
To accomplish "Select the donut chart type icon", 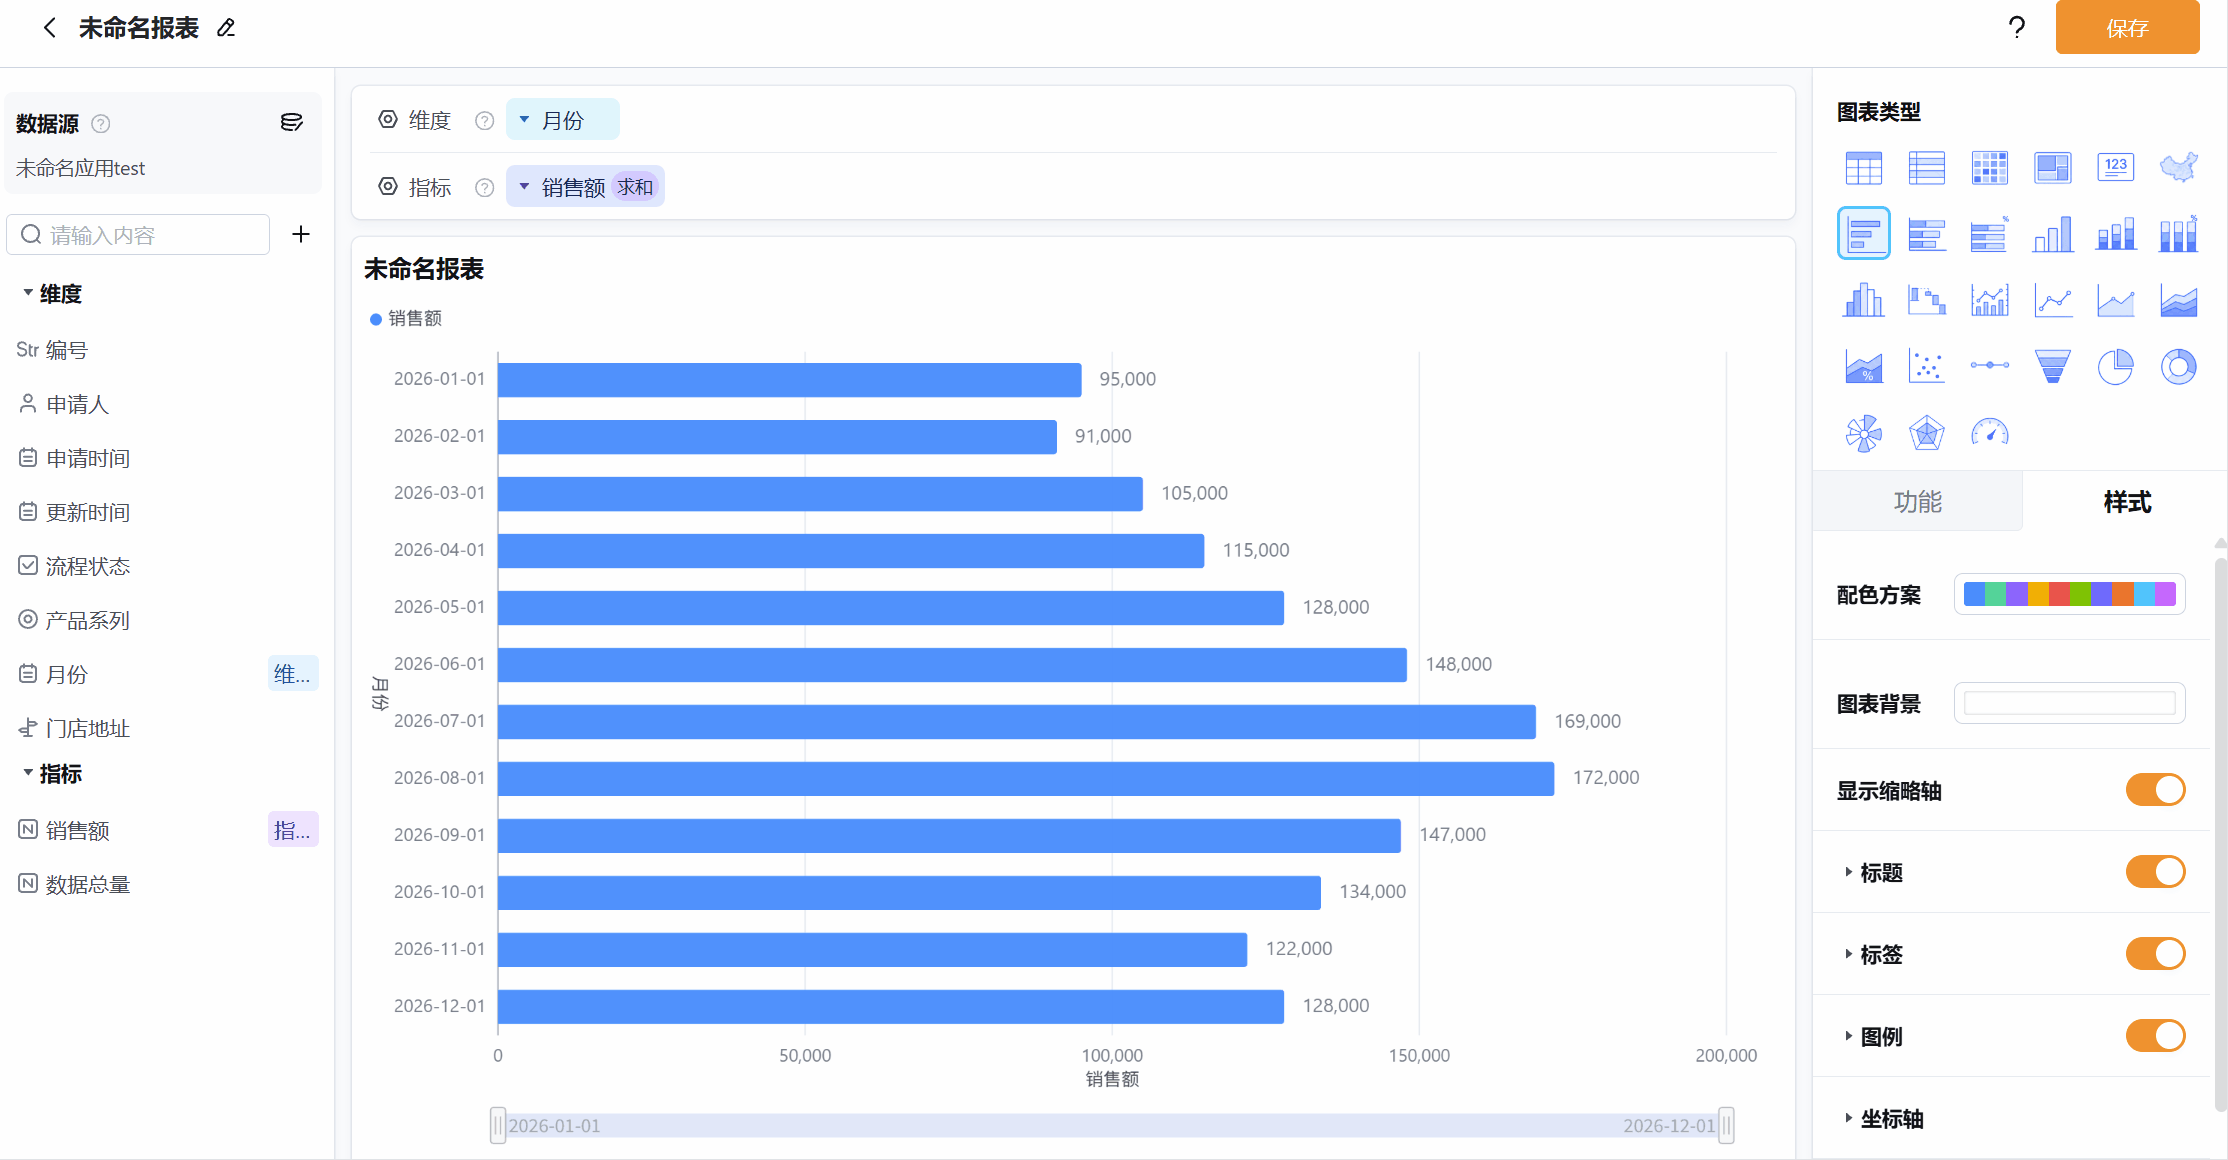I will [x=2178, y=367].
